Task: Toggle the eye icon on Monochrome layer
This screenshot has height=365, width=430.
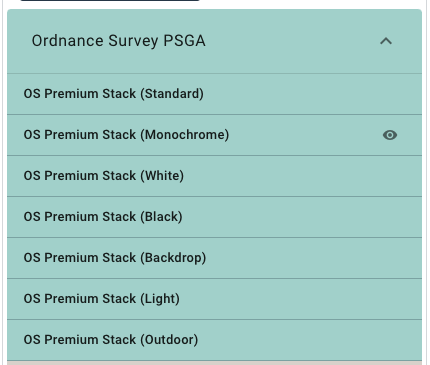Action: click(x=390, y=135)
